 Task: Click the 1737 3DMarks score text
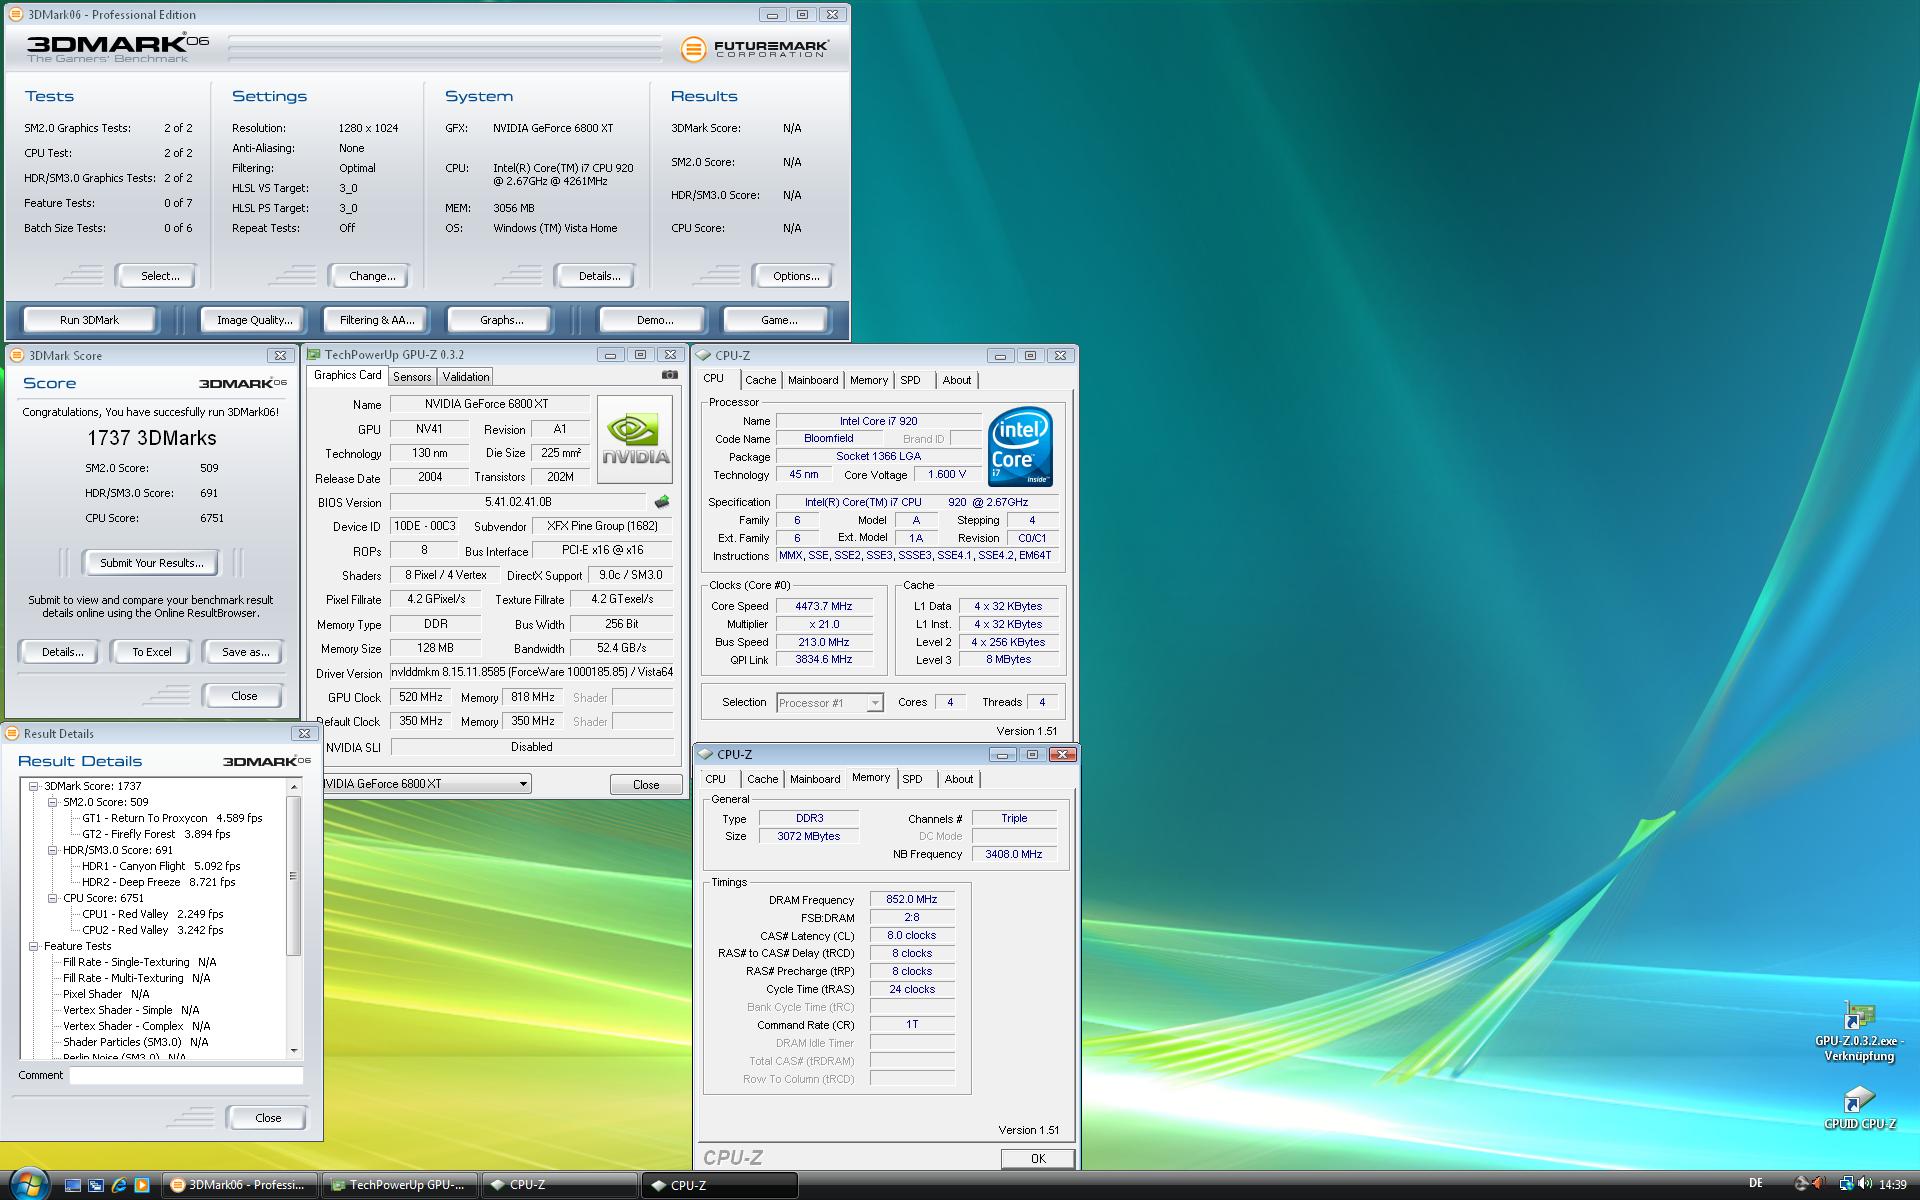coord(152,438)
